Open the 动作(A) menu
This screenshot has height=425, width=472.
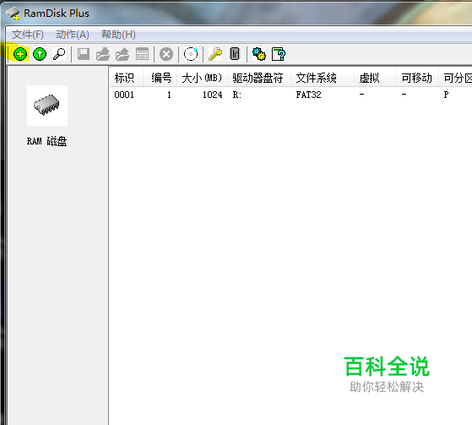72,34
